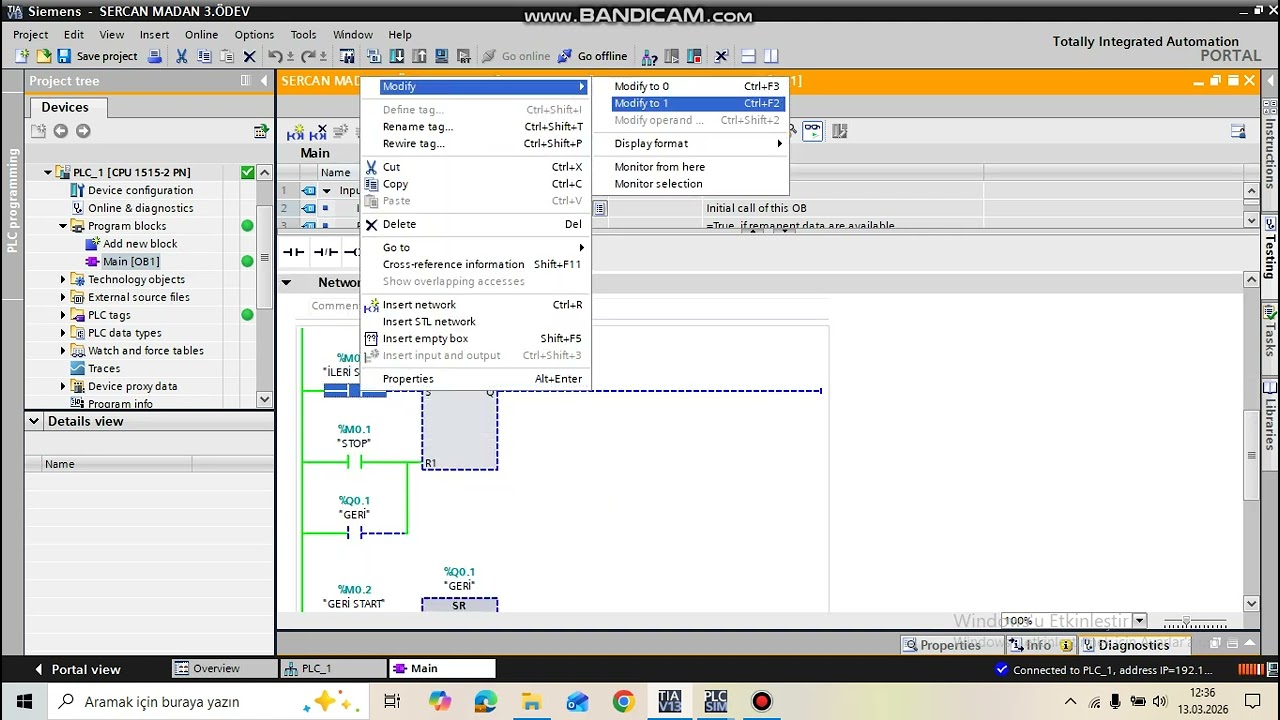This screenshot has width=1280, height=720.
Task: Click the Copy toolbar icon
Action: pyautogui.click(x=204, y=57)
